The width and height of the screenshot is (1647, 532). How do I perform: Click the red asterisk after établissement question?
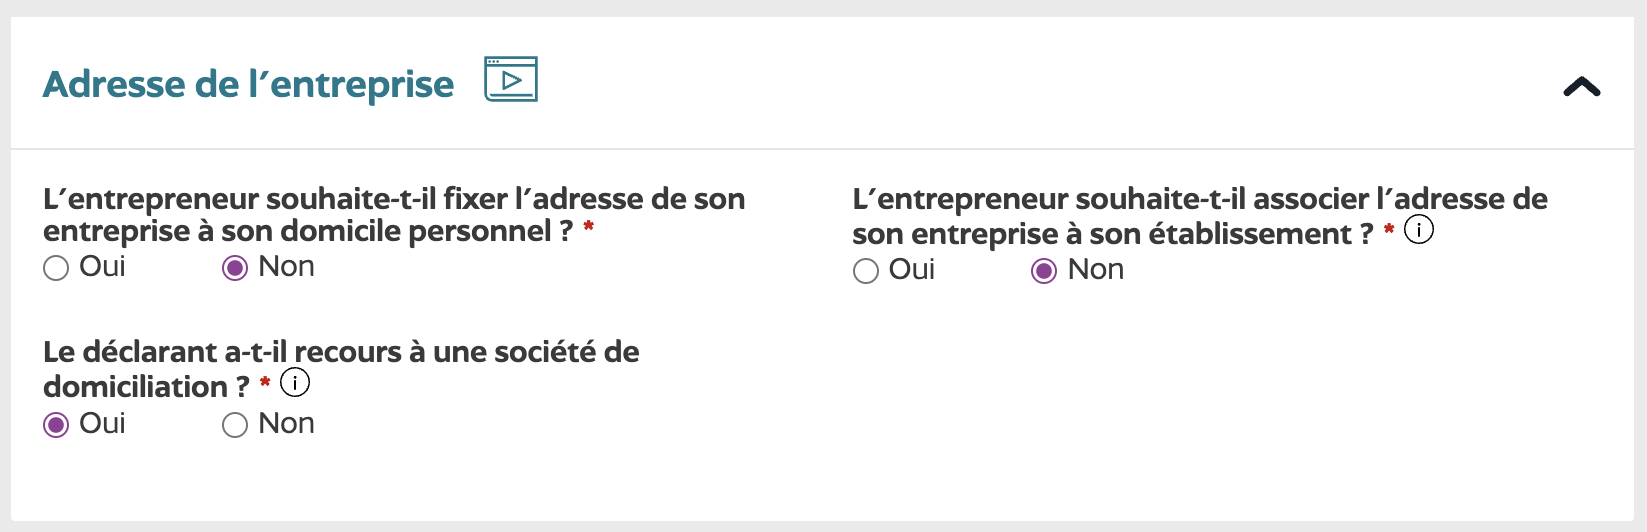click(1389, 230)
